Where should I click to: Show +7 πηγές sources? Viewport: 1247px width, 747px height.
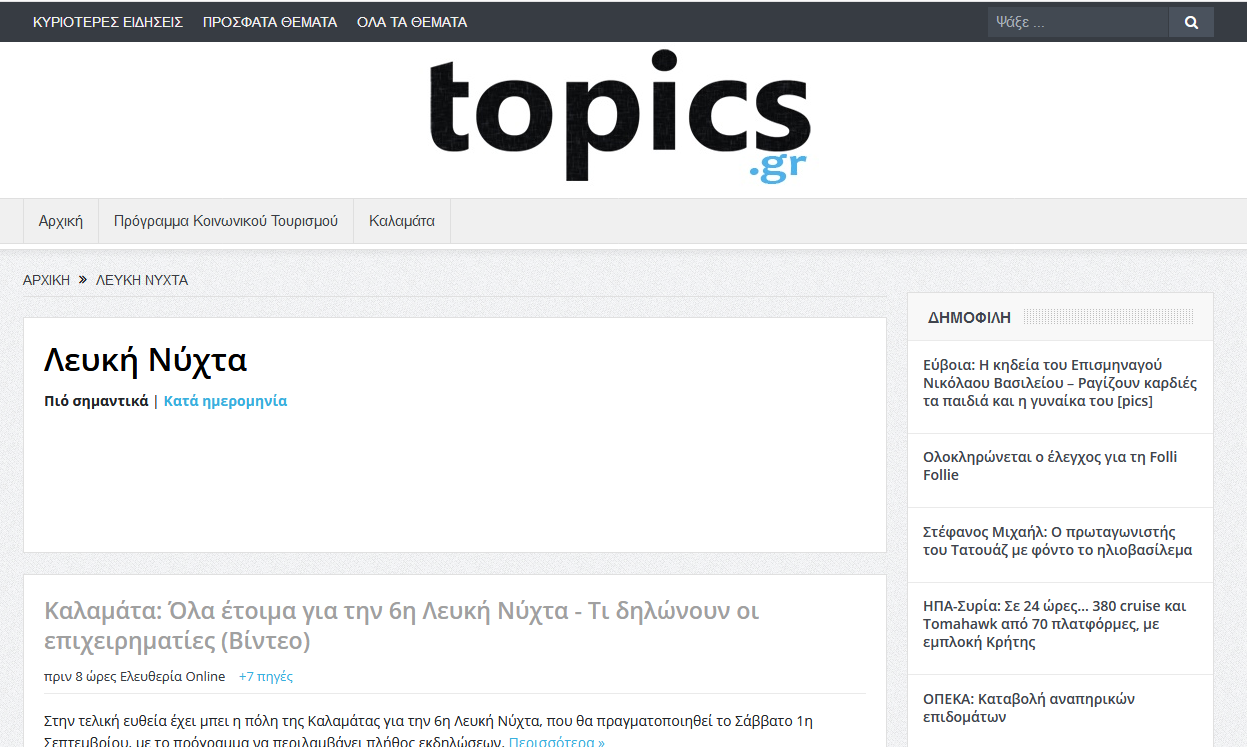click(266, 676)
